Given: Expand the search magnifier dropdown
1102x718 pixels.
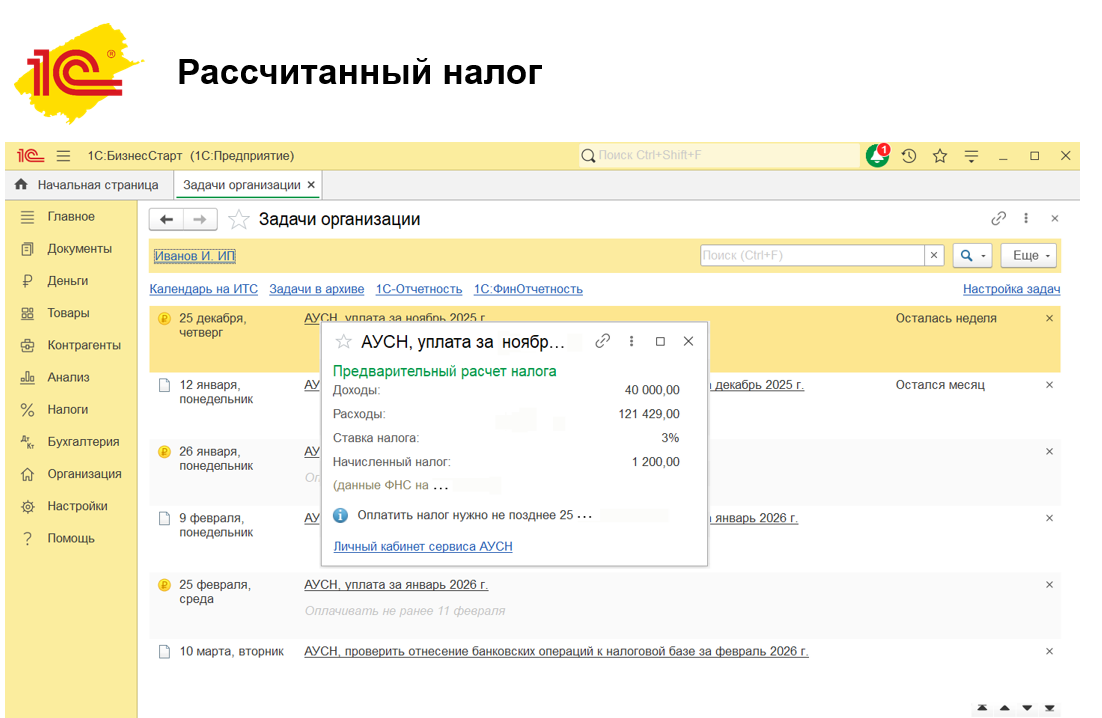Looking at the screenshot, I should coord(971,255).
